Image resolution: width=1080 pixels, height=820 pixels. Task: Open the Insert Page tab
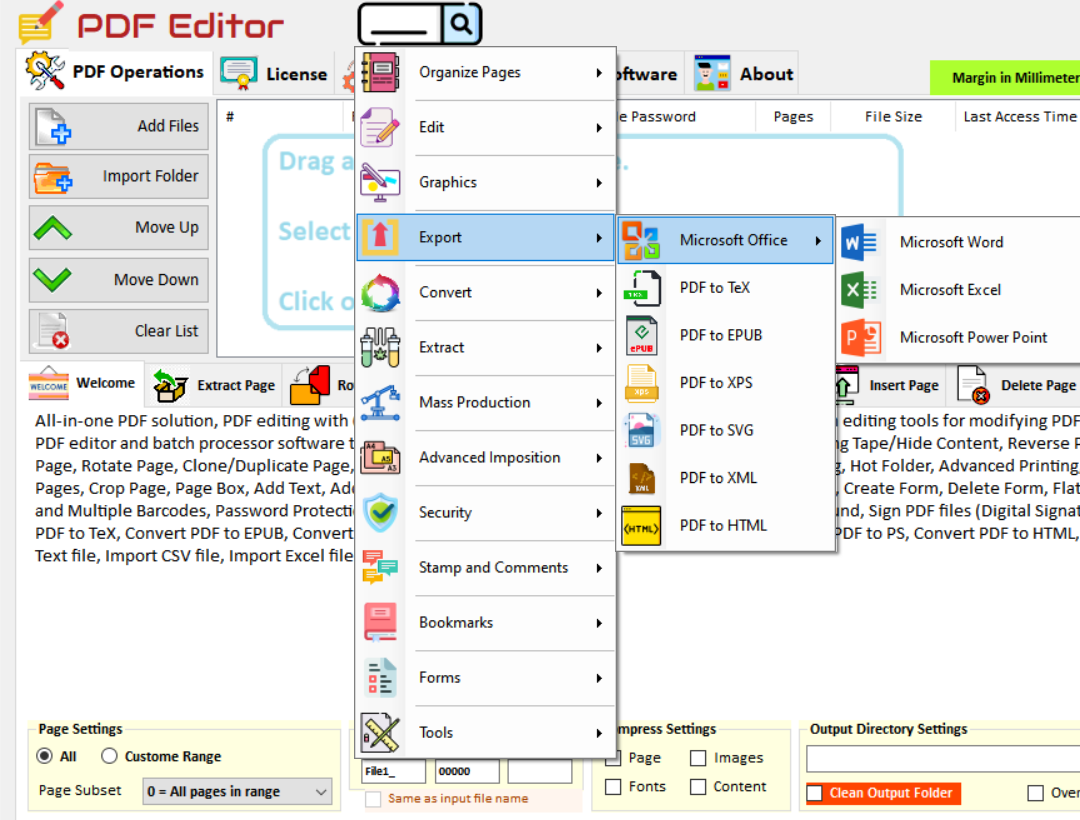pyautogui.click(x=890, y=385)
